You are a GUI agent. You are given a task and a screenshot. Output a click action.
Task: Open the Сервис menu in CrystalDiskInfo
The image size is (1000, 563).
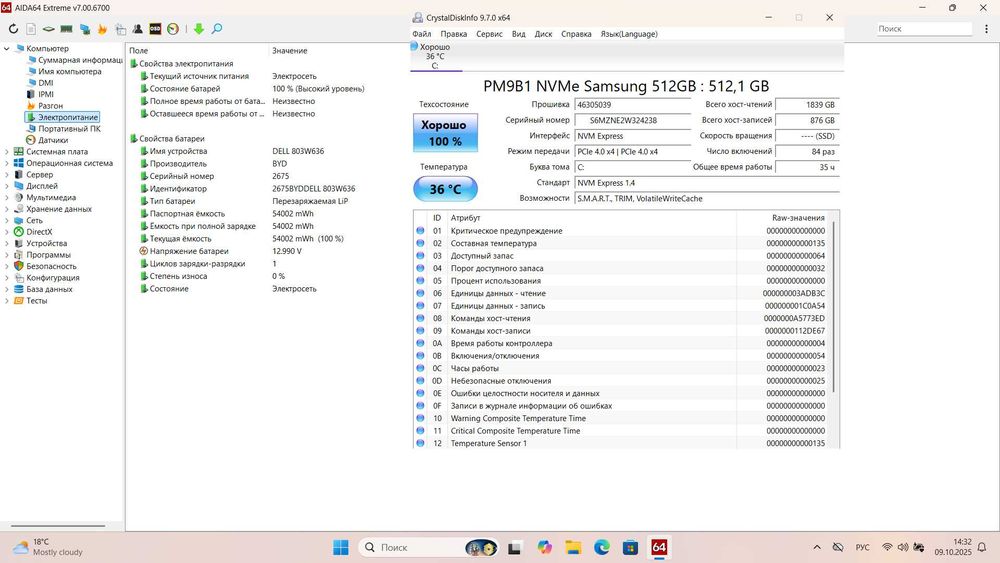(489, 34)
